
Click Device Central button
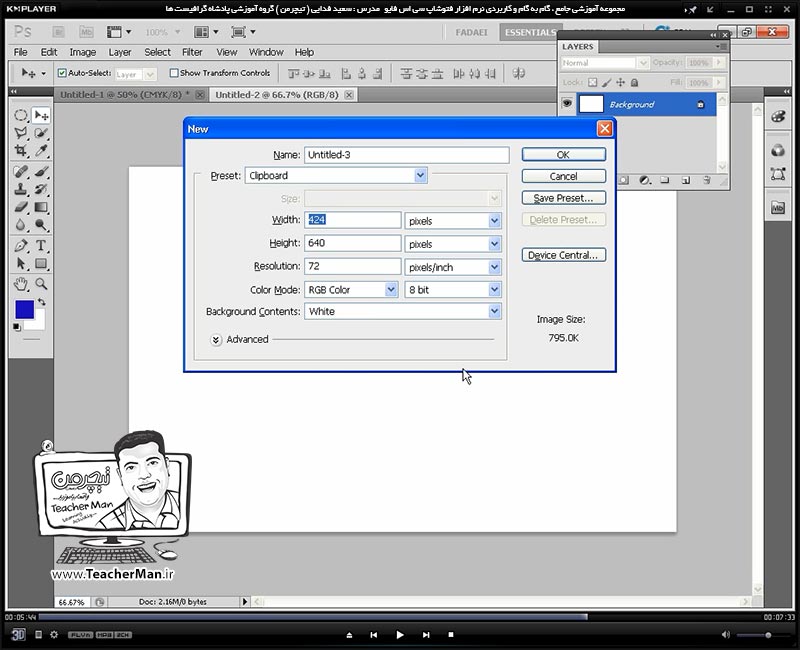pos(564,255)
